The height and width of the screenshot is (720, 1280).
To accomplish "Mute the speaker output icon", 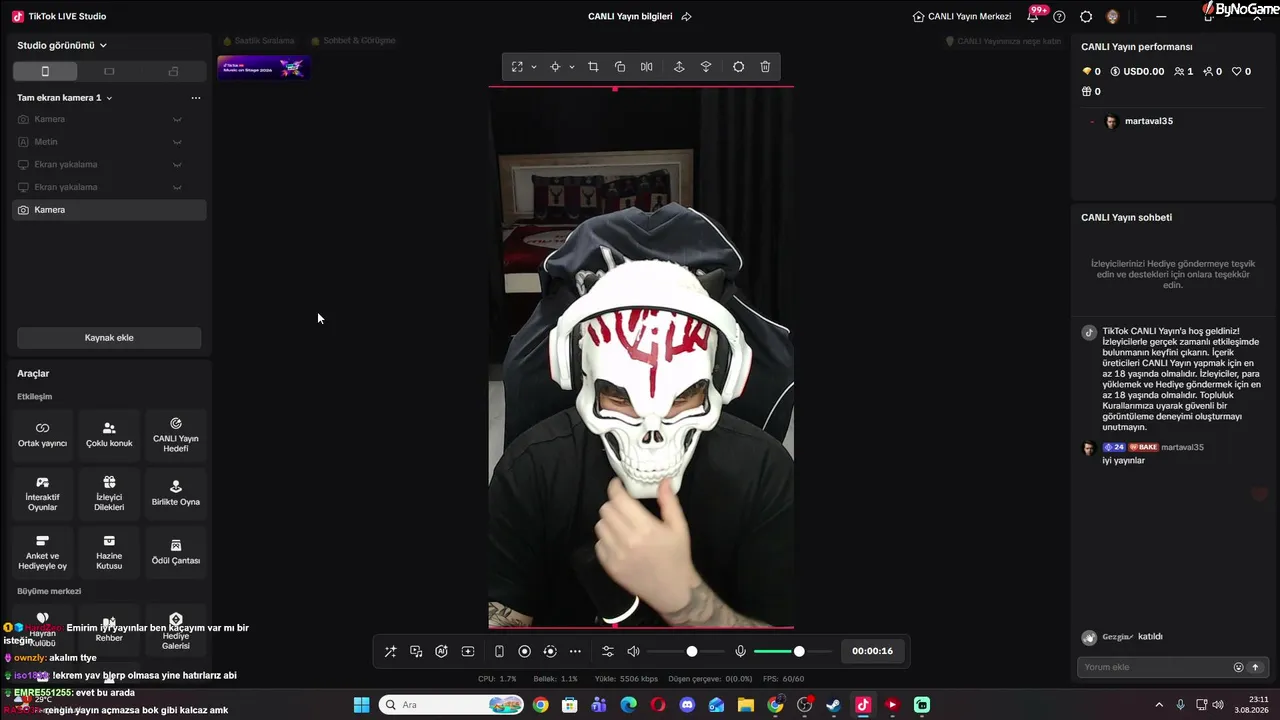I will 633,651.
